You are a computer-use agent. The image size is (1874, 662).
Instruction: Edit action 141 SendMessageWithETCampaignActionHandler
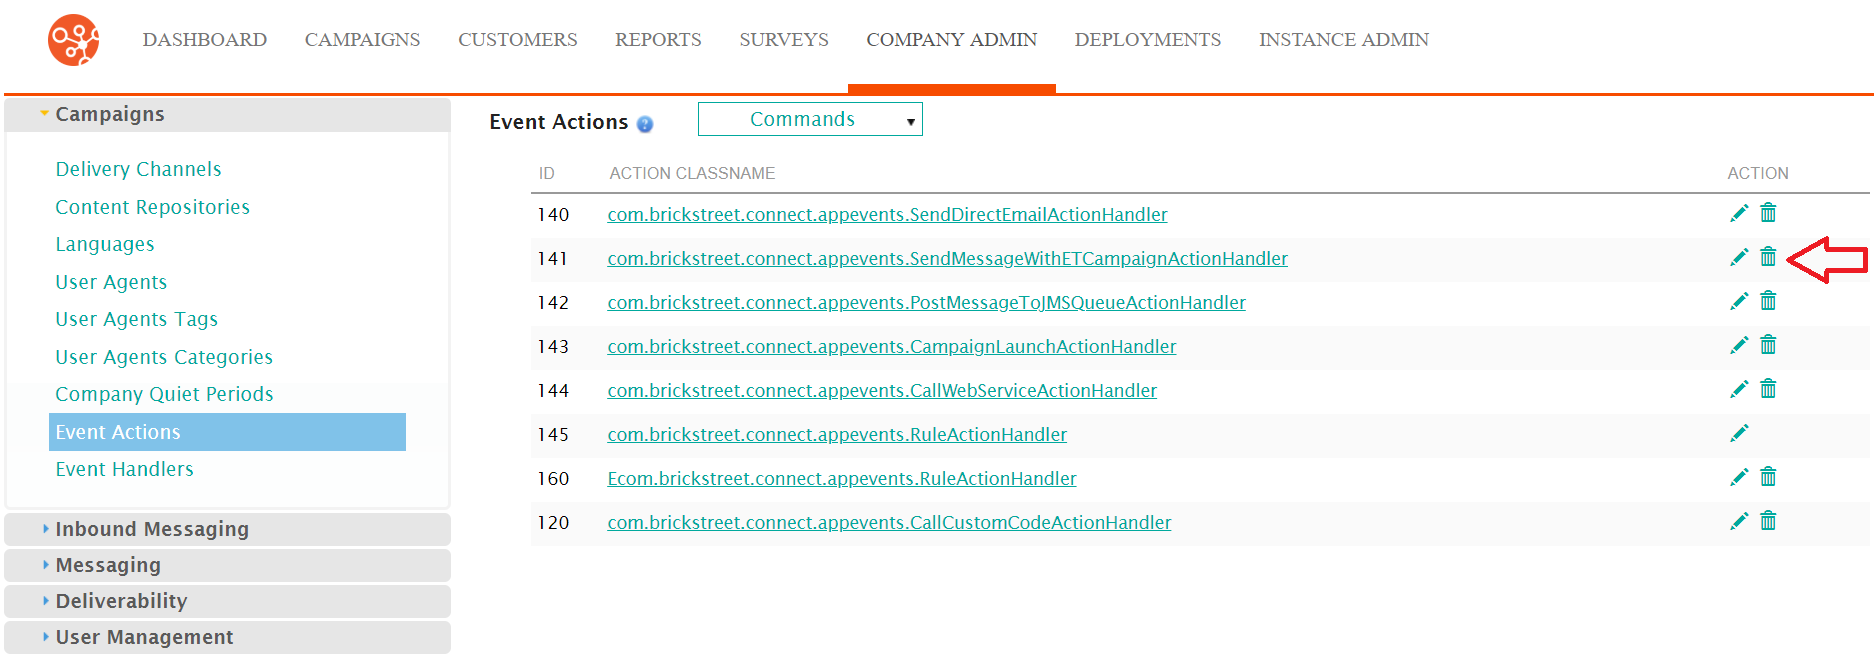[1739, 257]
